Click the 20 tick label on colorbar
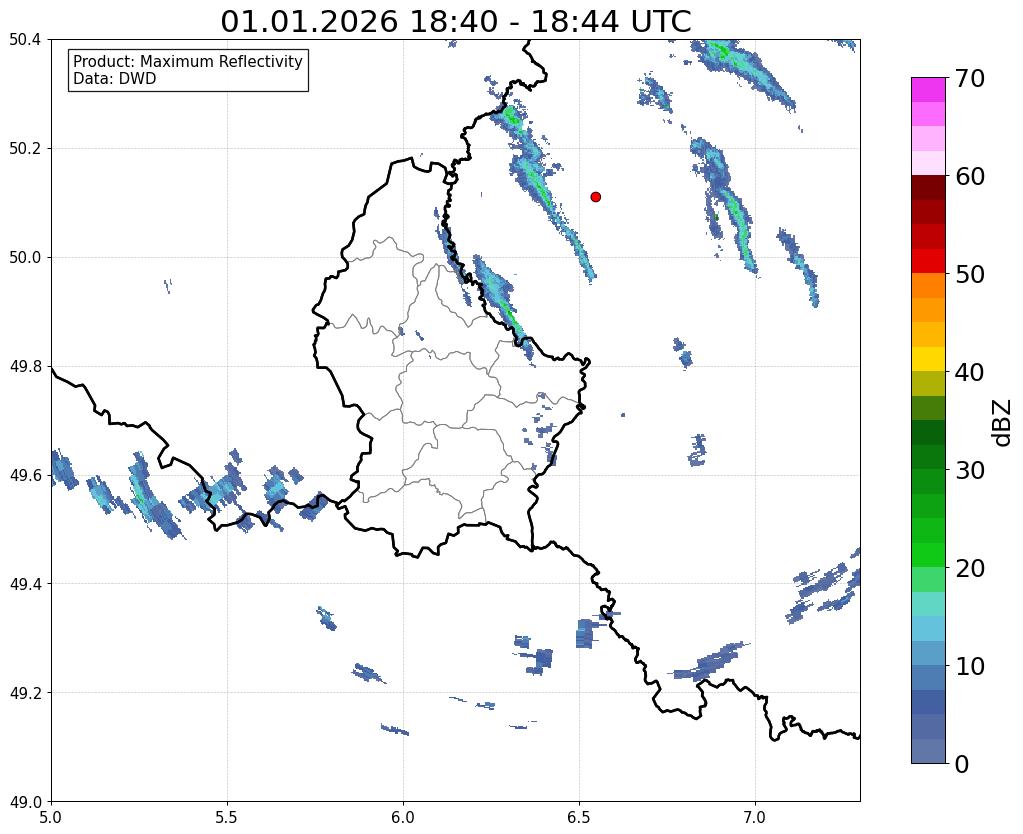This screenshot has width=1023, height=834. tap(969, 568)
